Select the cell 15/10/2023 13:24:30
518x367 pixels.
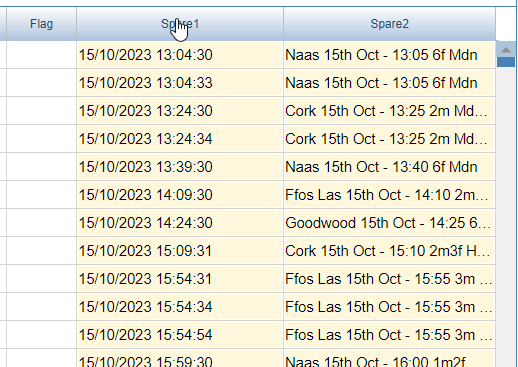pyautogui.click(x=180, y=111)
